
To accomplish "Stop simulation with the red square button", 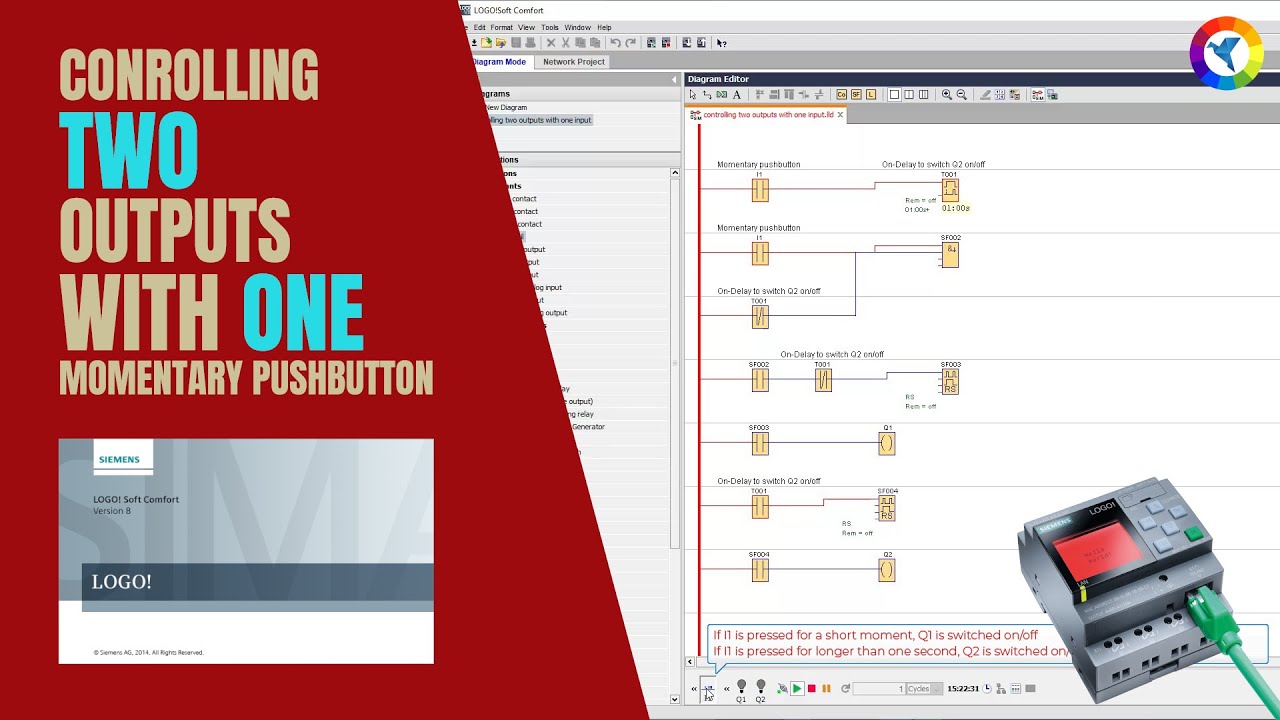I will click(812, 689).
